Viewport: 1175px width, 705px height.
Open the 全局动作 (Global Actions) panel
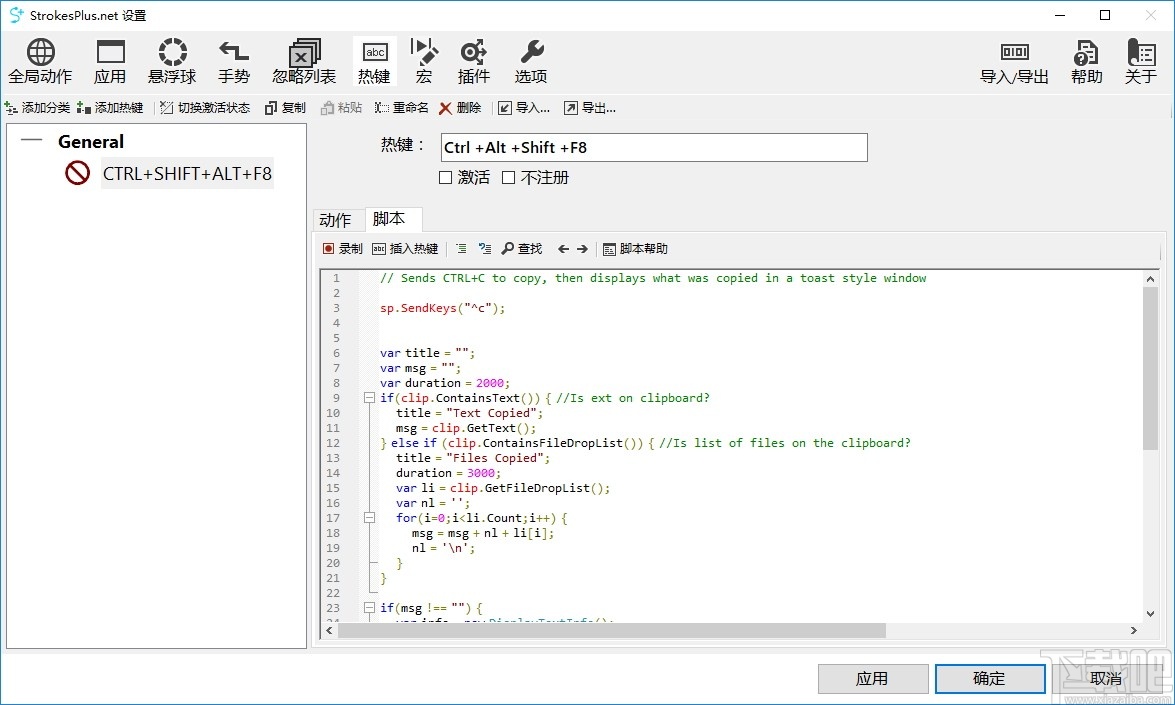[40, 60]
